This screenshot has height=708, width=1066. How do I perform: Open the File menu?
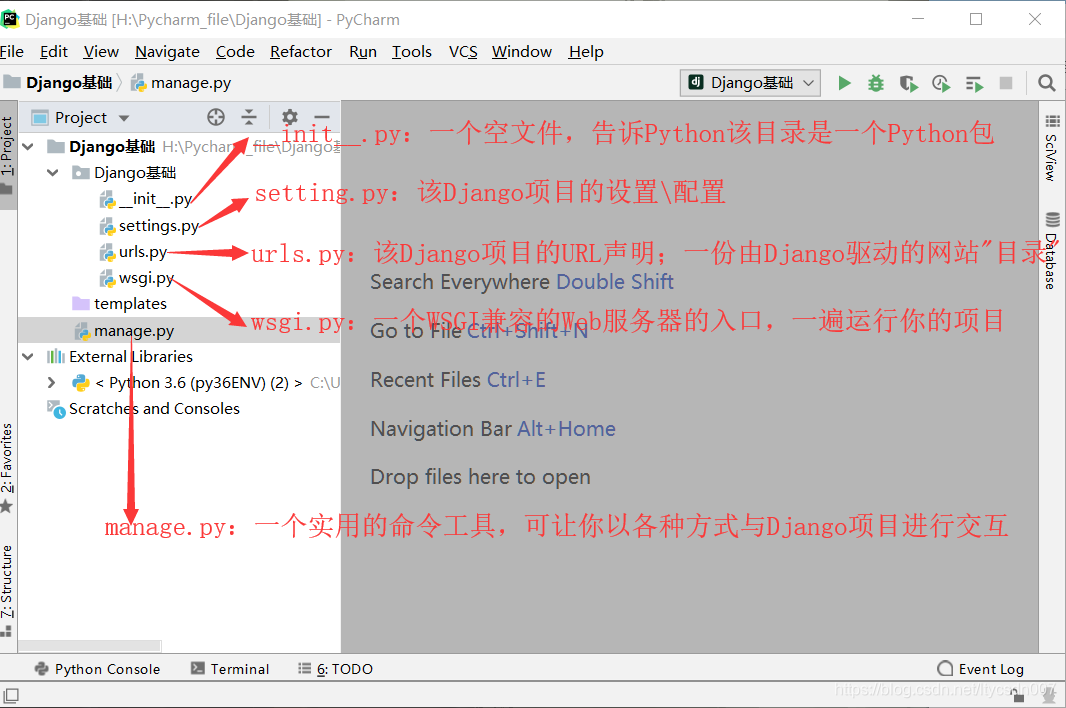(12, 52)
